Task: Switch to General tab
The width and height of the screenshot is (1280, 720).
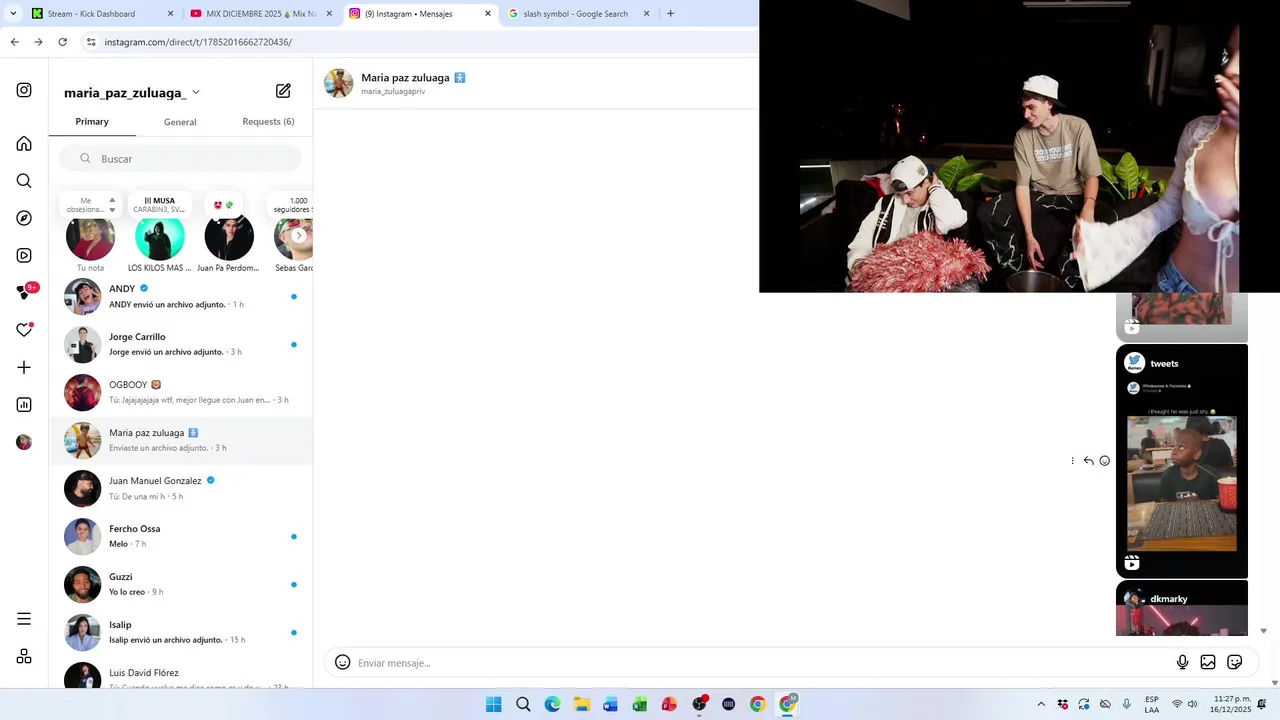Action: [180, 122]
